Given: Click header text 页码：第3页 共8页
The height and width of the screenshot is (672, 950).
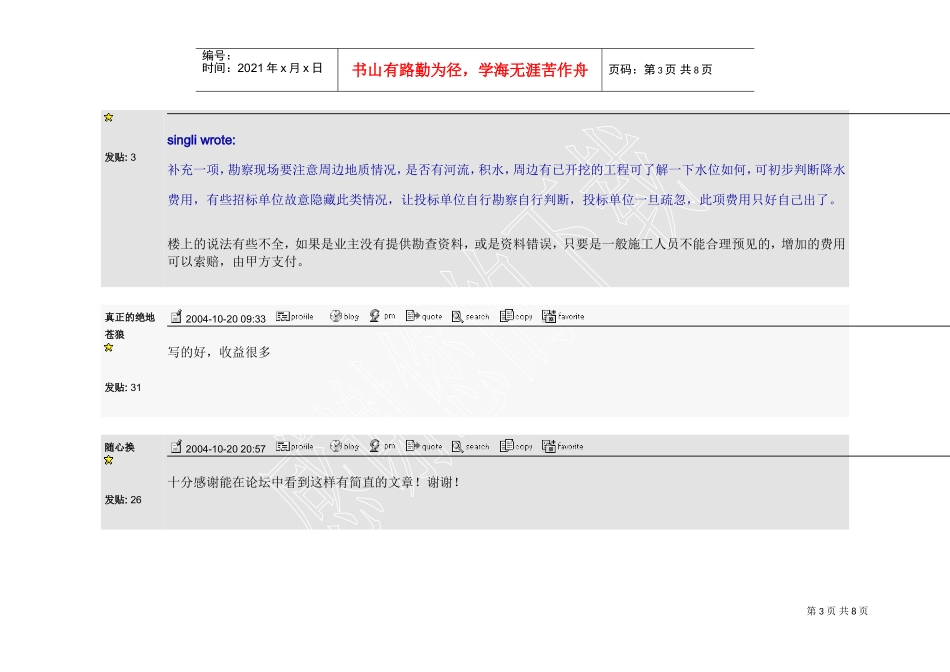Looking at the screenshot, I should tap(660, 70).
